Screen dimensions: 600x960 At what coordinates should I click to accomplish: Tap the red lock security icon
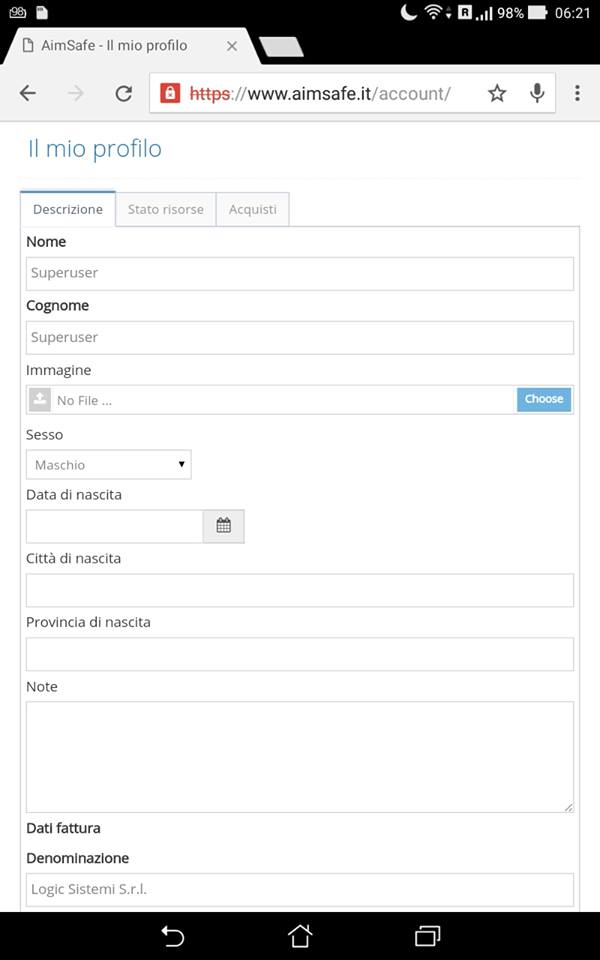170,93
